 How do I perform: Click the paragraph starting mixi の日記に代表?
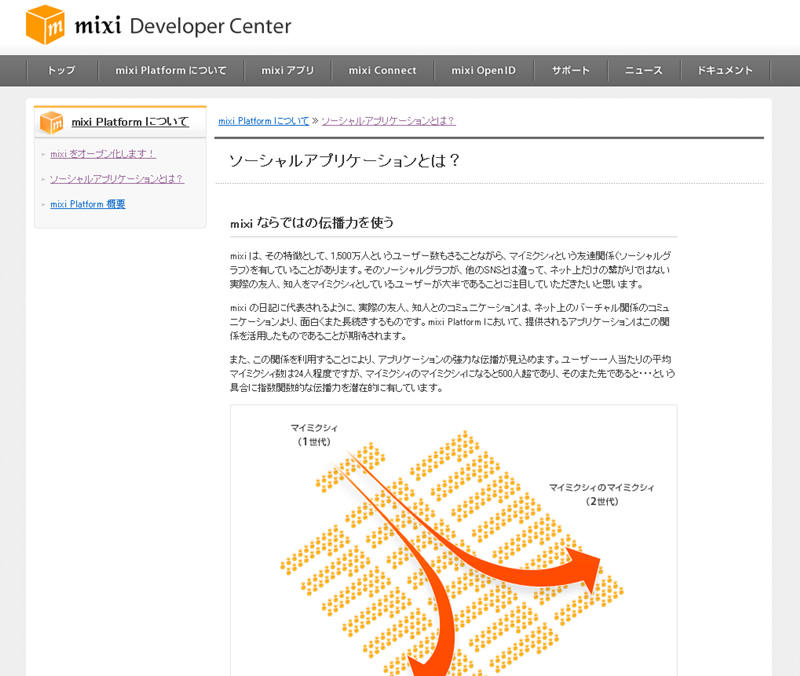pos(451,321)
